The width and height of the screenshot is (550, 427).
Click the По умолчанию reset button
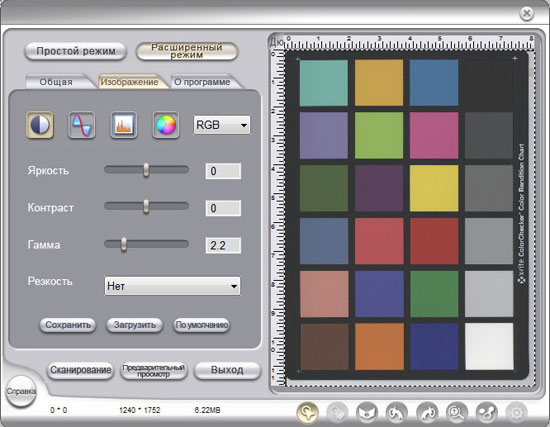(x=202, y=325)
